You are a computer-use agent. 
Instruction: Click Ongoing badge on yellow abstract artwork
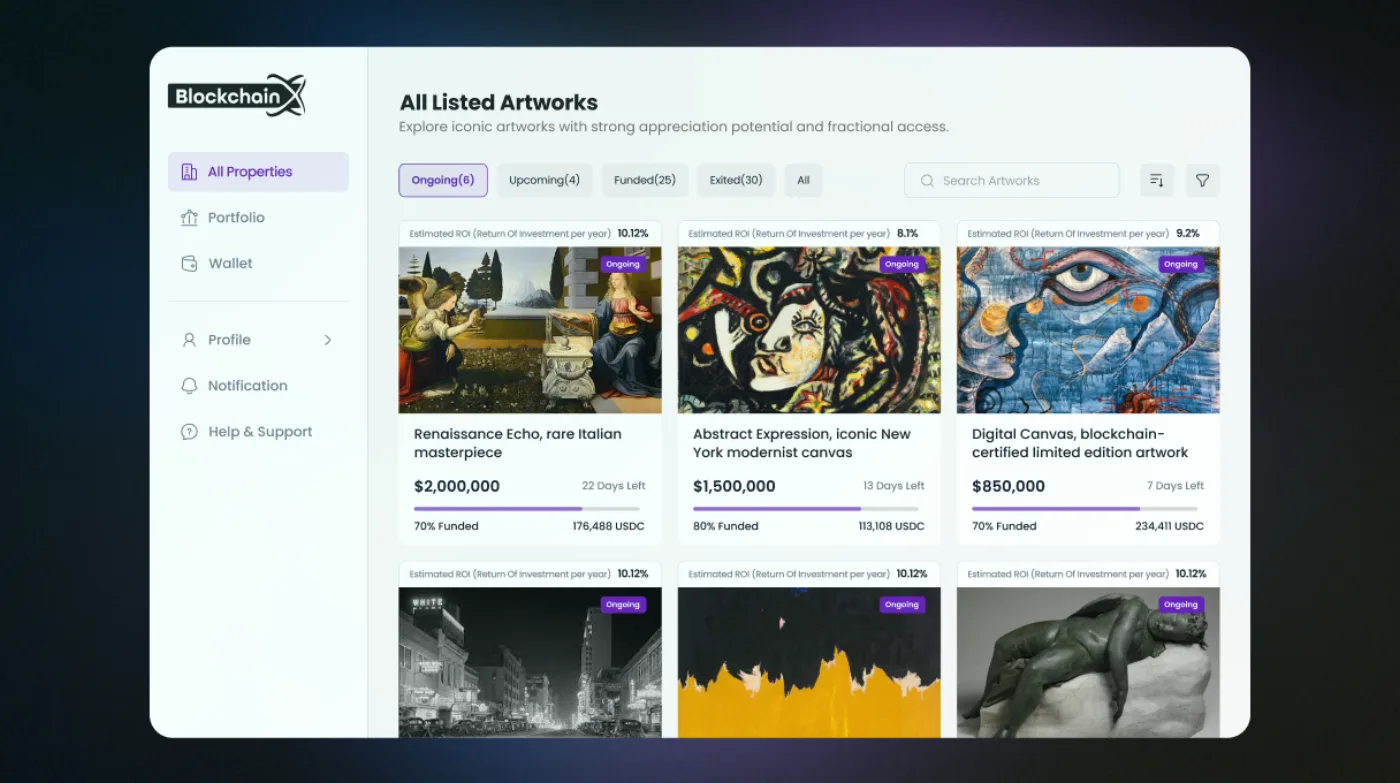(x=902, y=604)
